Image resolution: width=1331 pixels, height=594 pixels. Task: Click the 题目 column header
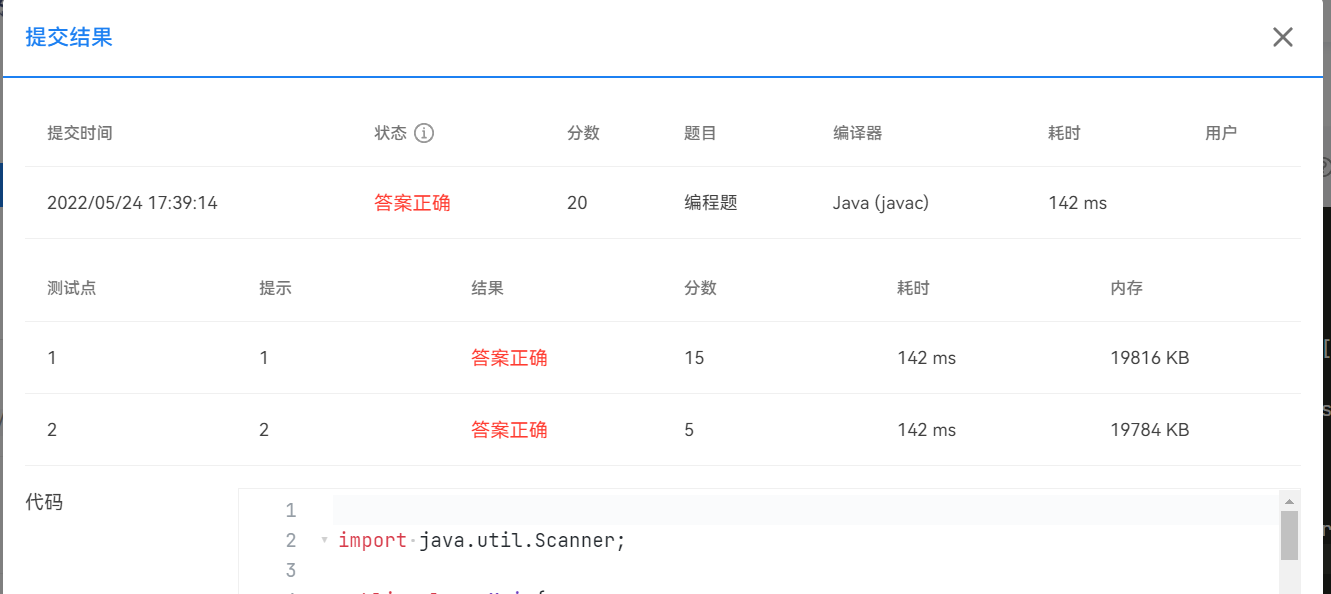(x=700, y=133)
